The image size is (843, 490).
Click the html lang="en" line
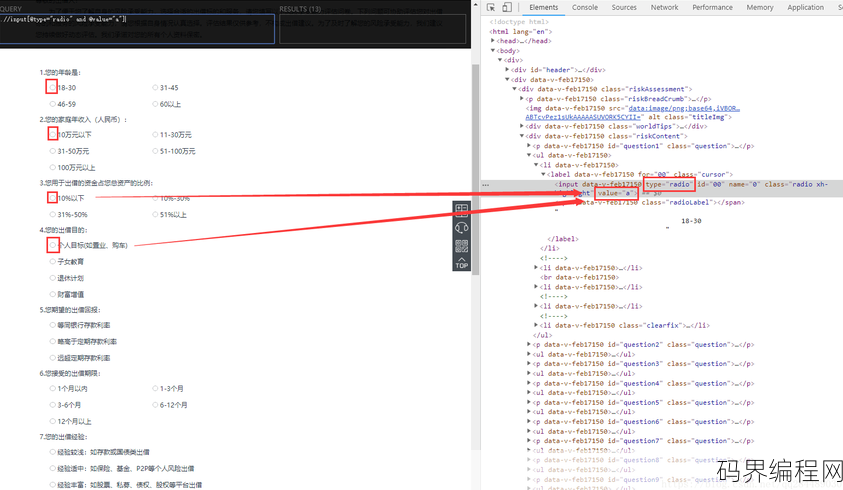pos(520,32)
